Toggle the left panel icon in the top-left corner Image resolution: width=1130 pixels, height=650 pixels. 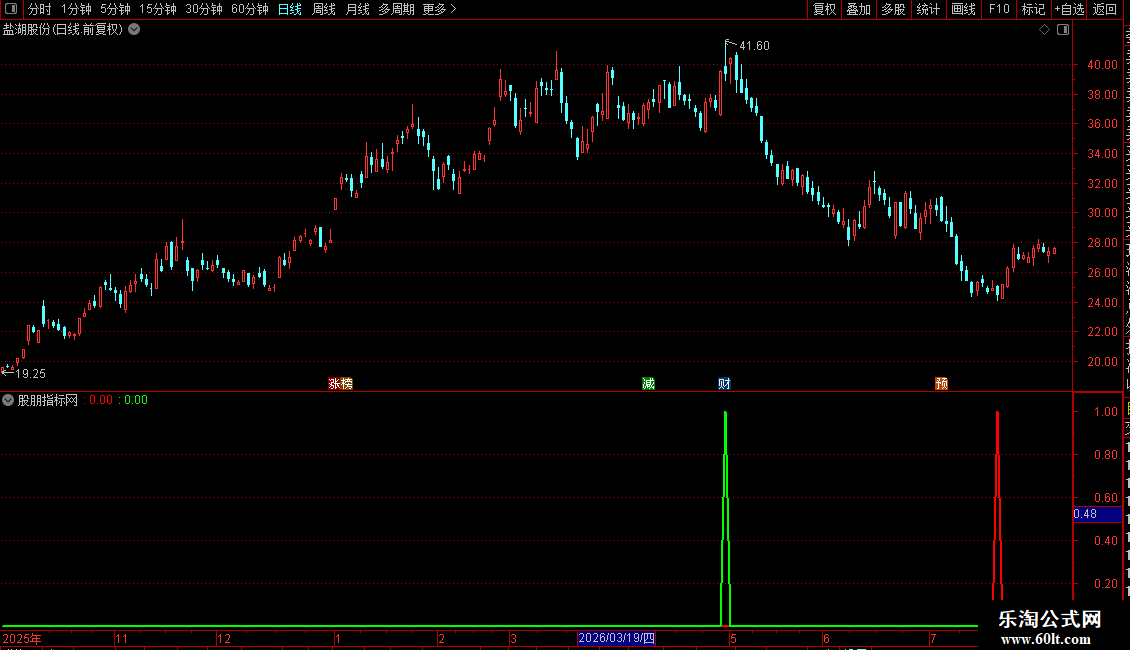click(x=11, y=9)
